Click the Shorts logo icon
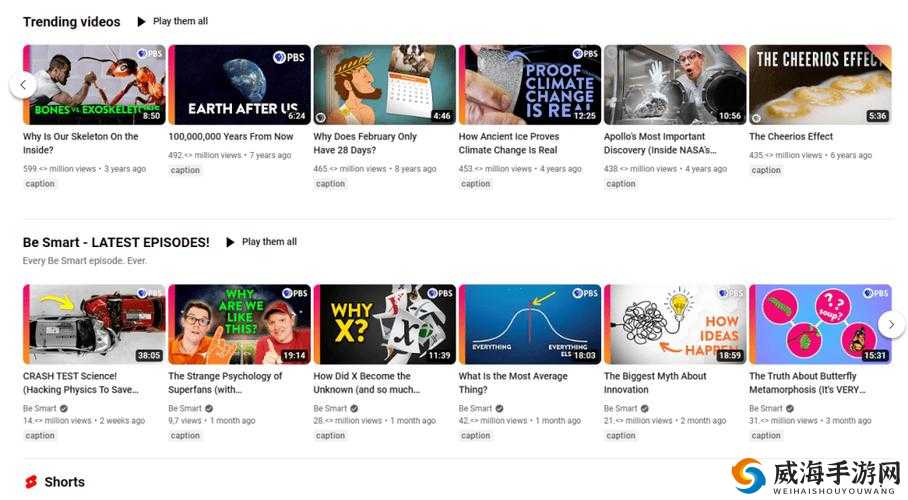The width and height of the screenshot is (908, 500). pyautogui.click(x=31, y=482)
